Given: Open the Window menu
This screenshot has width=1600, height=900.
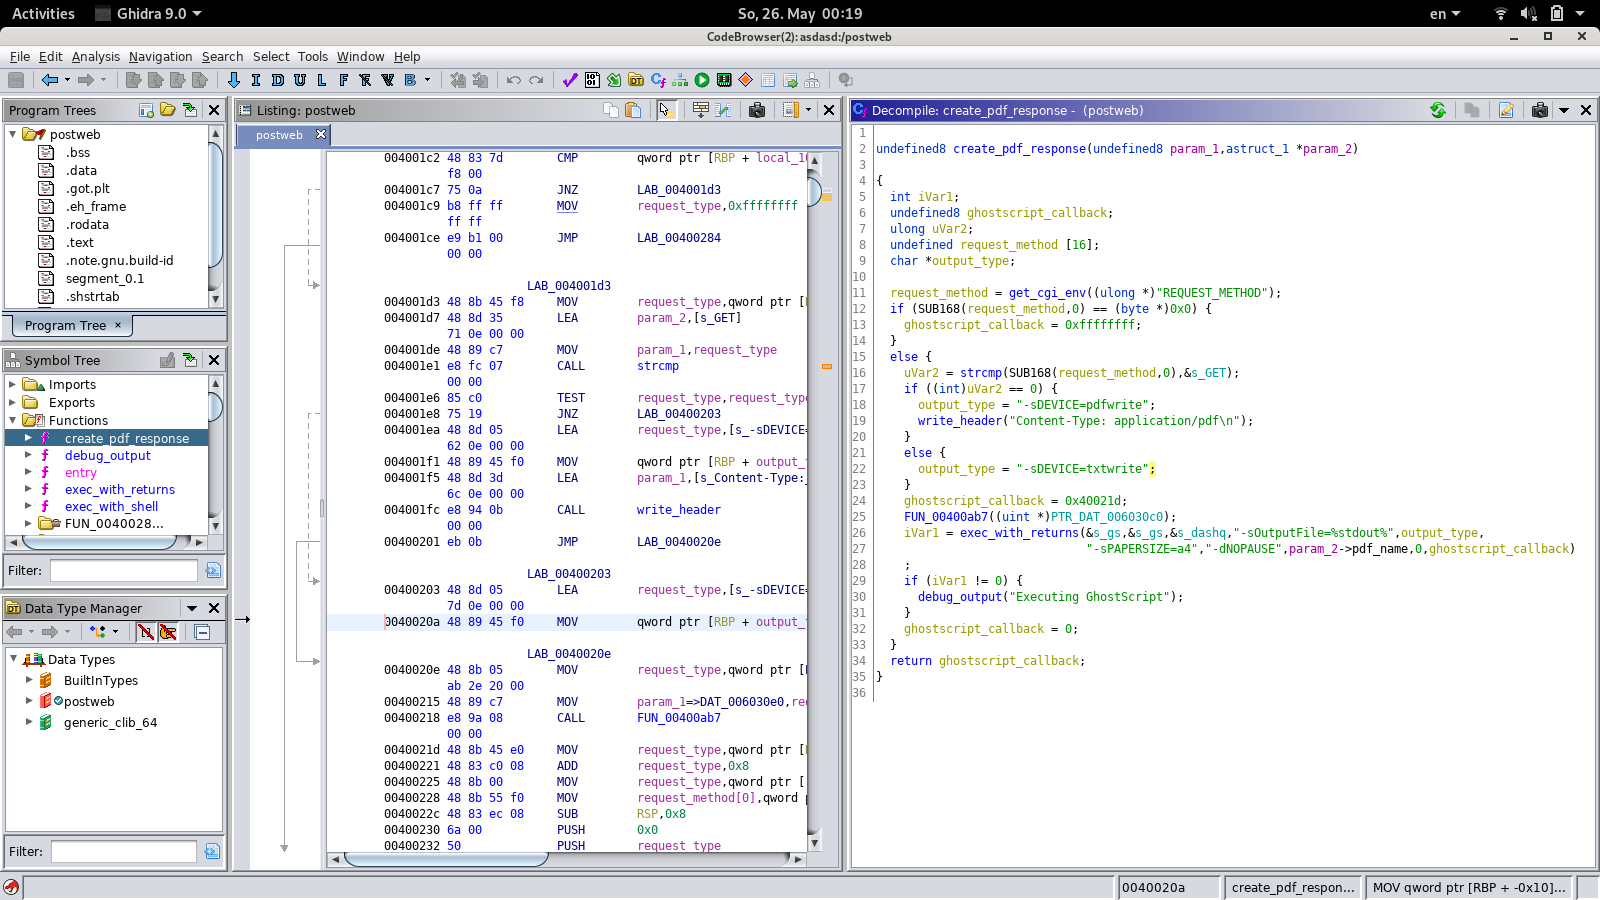Looking at the screenshot, I should coord(360,57).
